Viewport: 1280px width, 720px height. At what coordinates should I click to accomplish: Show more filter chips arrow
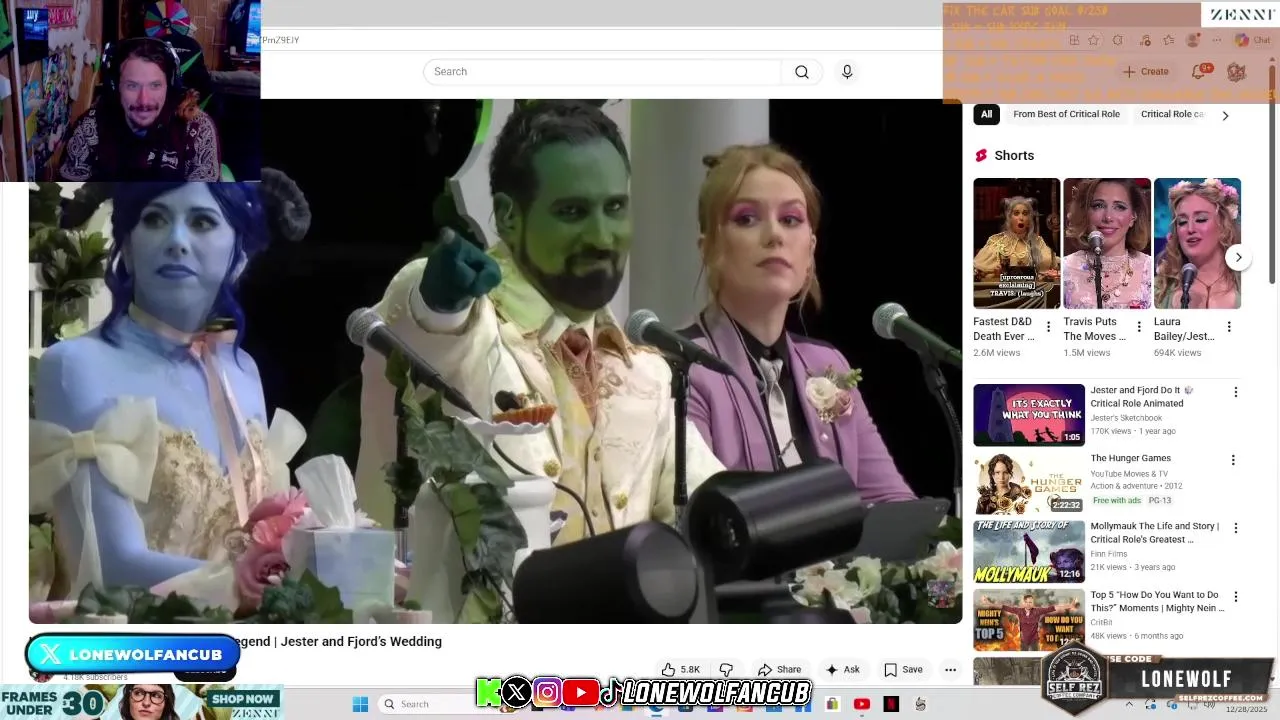click(1225, 115)
